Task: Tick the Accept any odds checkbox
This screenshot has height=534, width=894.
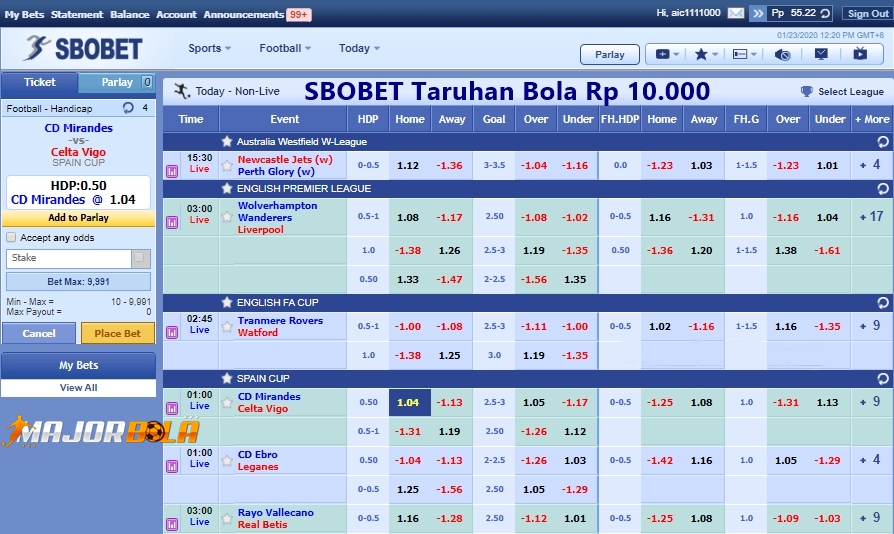Action: pos(12,237)
